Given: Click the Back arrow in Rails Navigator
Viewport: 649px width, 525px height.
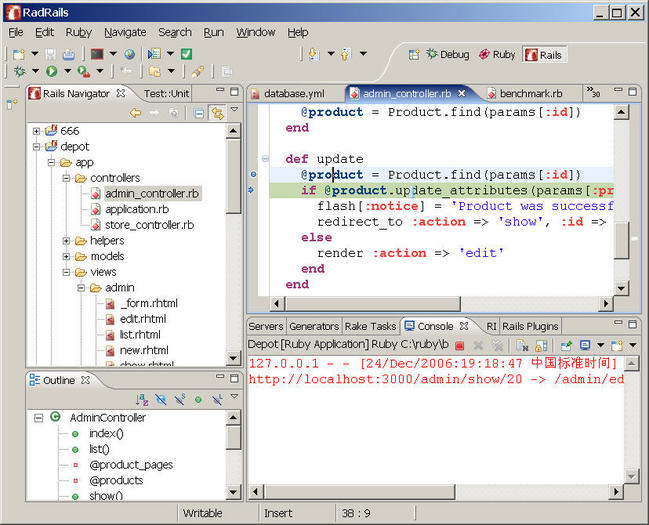Looking at the screenshot, I should [x=135, y=113].
